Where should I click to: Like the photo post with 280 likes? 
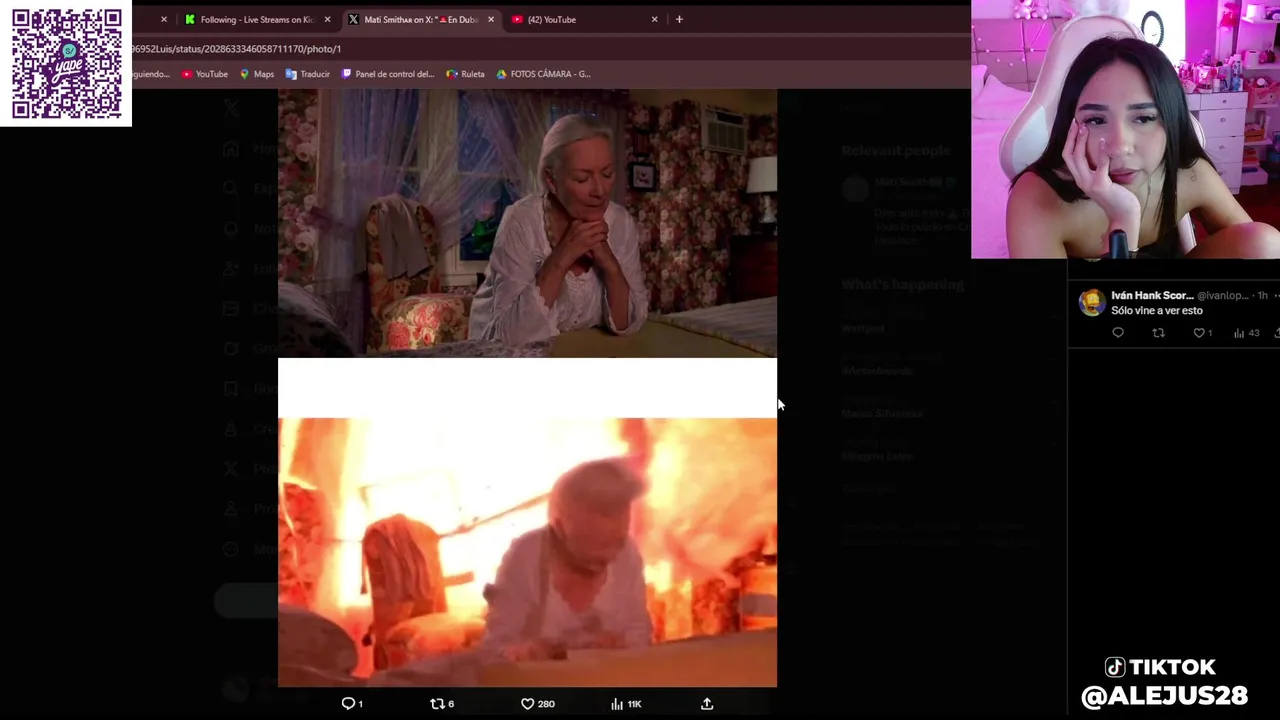537,704
